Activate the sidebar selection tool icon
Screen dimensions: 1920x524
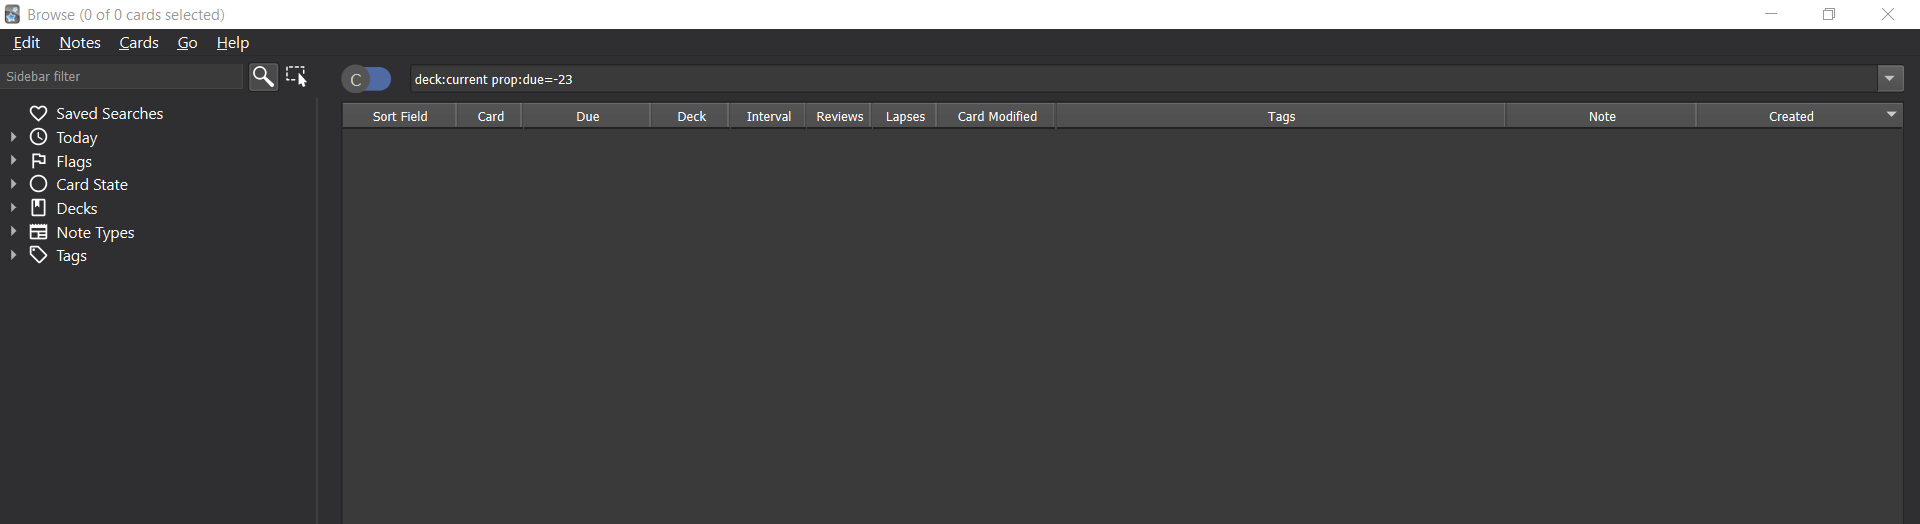[x=297, y=77]
